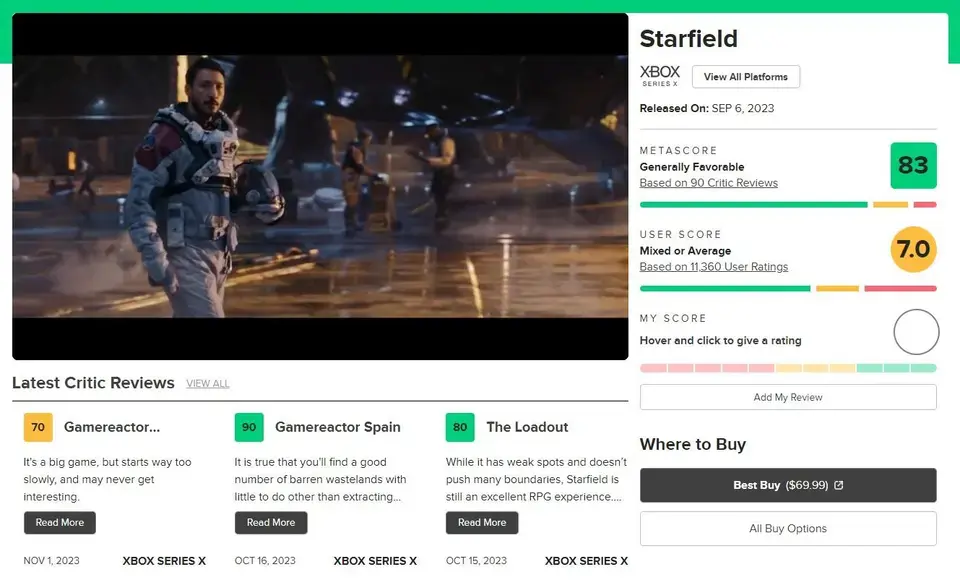Follow the Based on 11,360 User Ratings link
This screenshot has width=960, height=580.
coord(713,267)
